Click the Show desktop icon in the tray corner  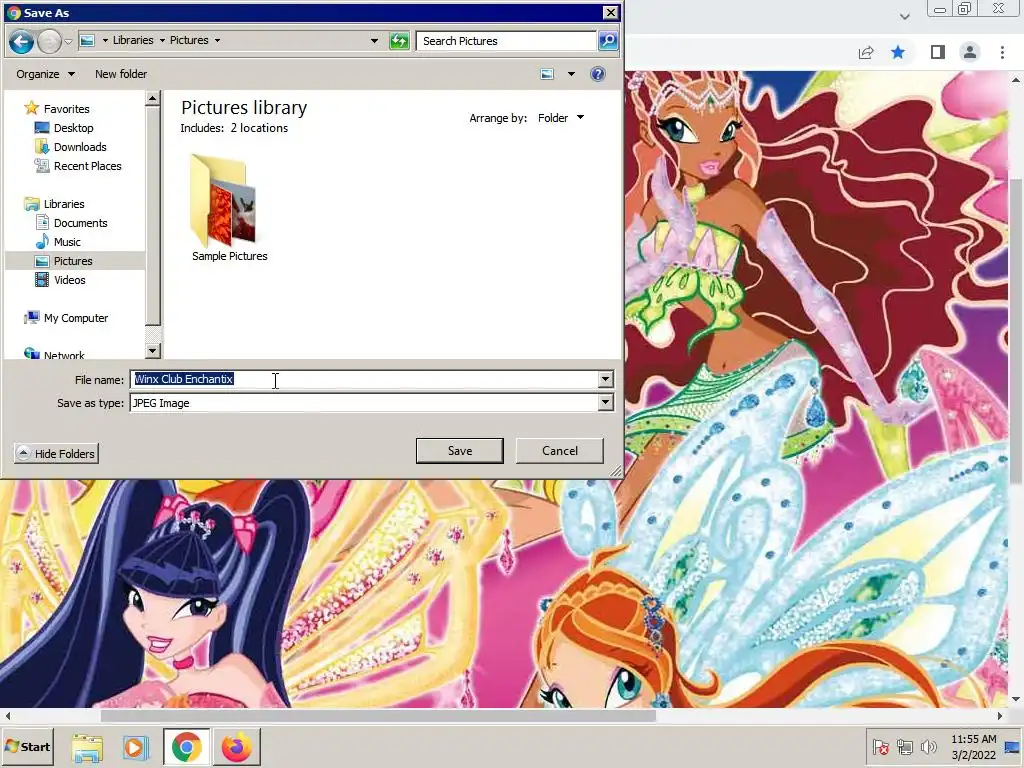tap(1012, 747)
